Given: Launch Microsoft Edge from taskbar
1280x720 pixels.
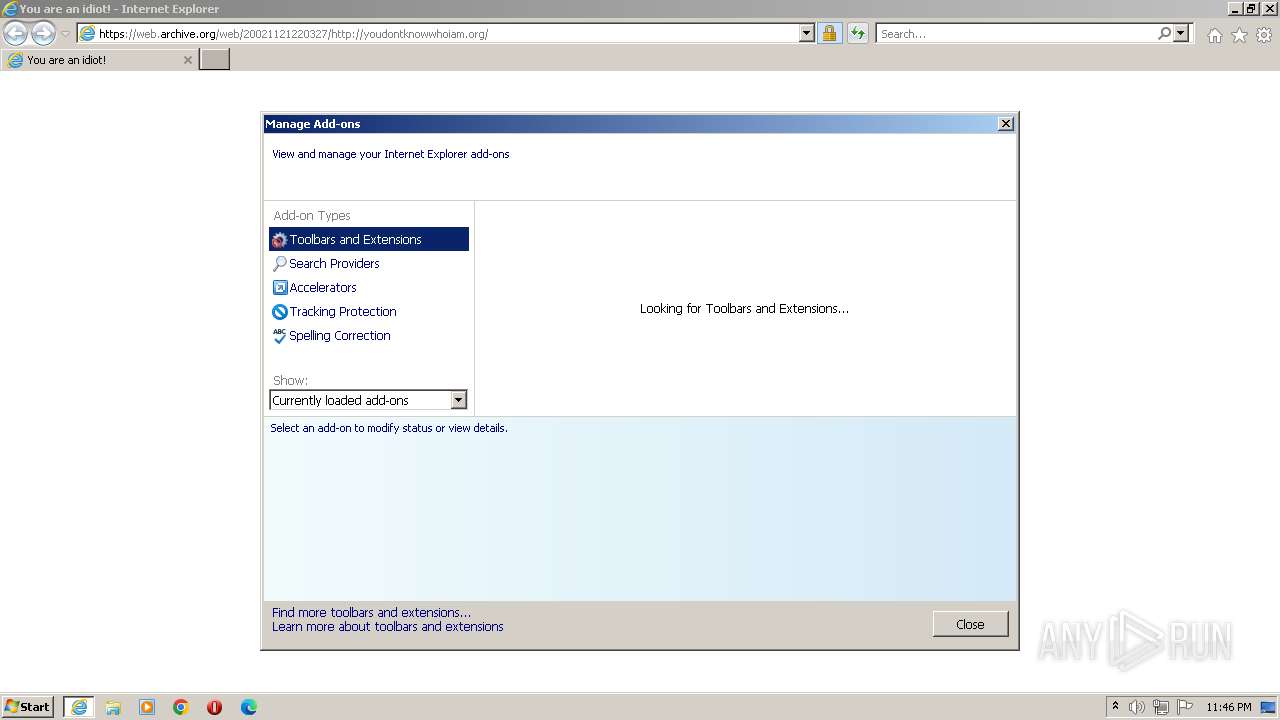Looking at the screenshot, I should click(249, 707).
